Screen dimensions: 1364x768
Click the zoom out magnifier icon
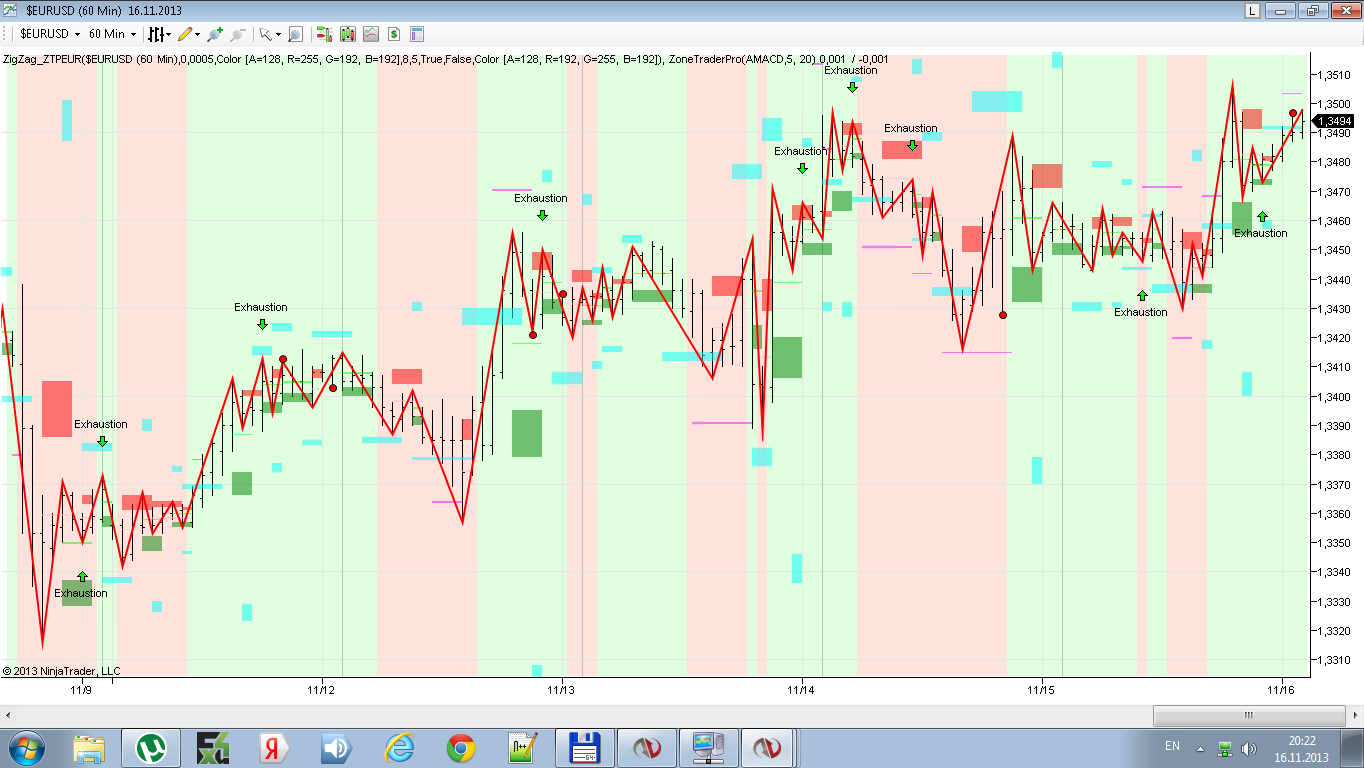(236, 34)
